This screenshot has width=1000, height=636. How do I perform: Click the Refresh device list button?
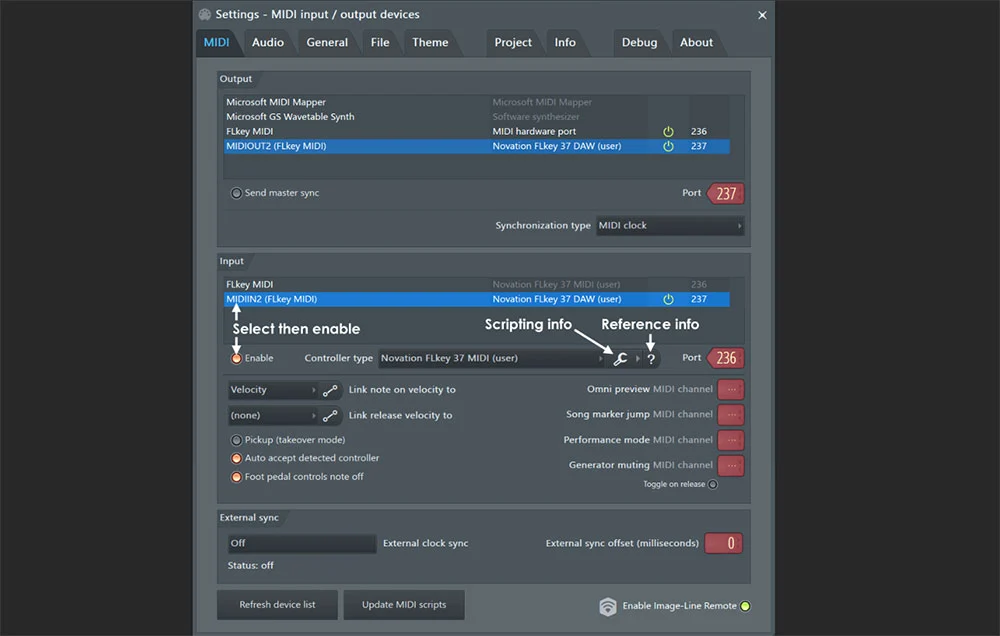coord(277,605)
